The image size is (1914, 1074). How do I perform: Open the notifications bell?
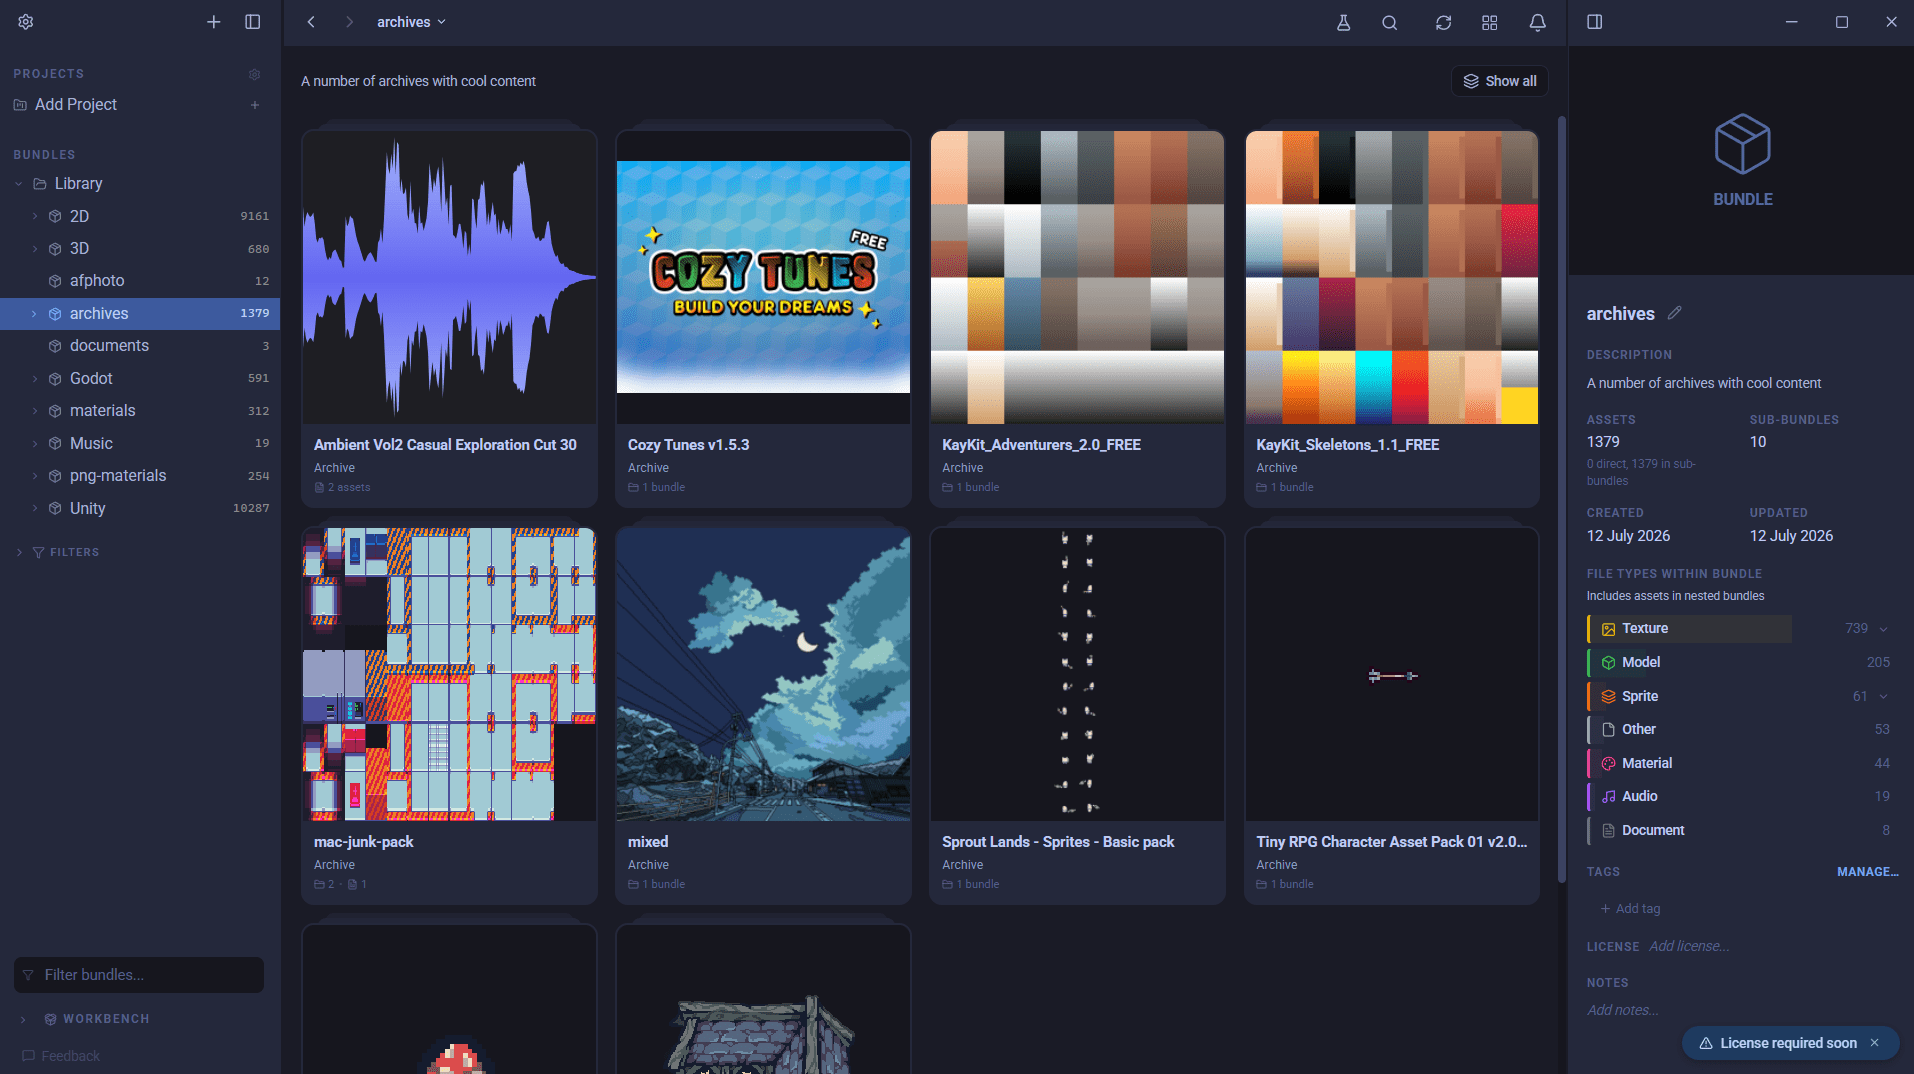coord(1537,22)
